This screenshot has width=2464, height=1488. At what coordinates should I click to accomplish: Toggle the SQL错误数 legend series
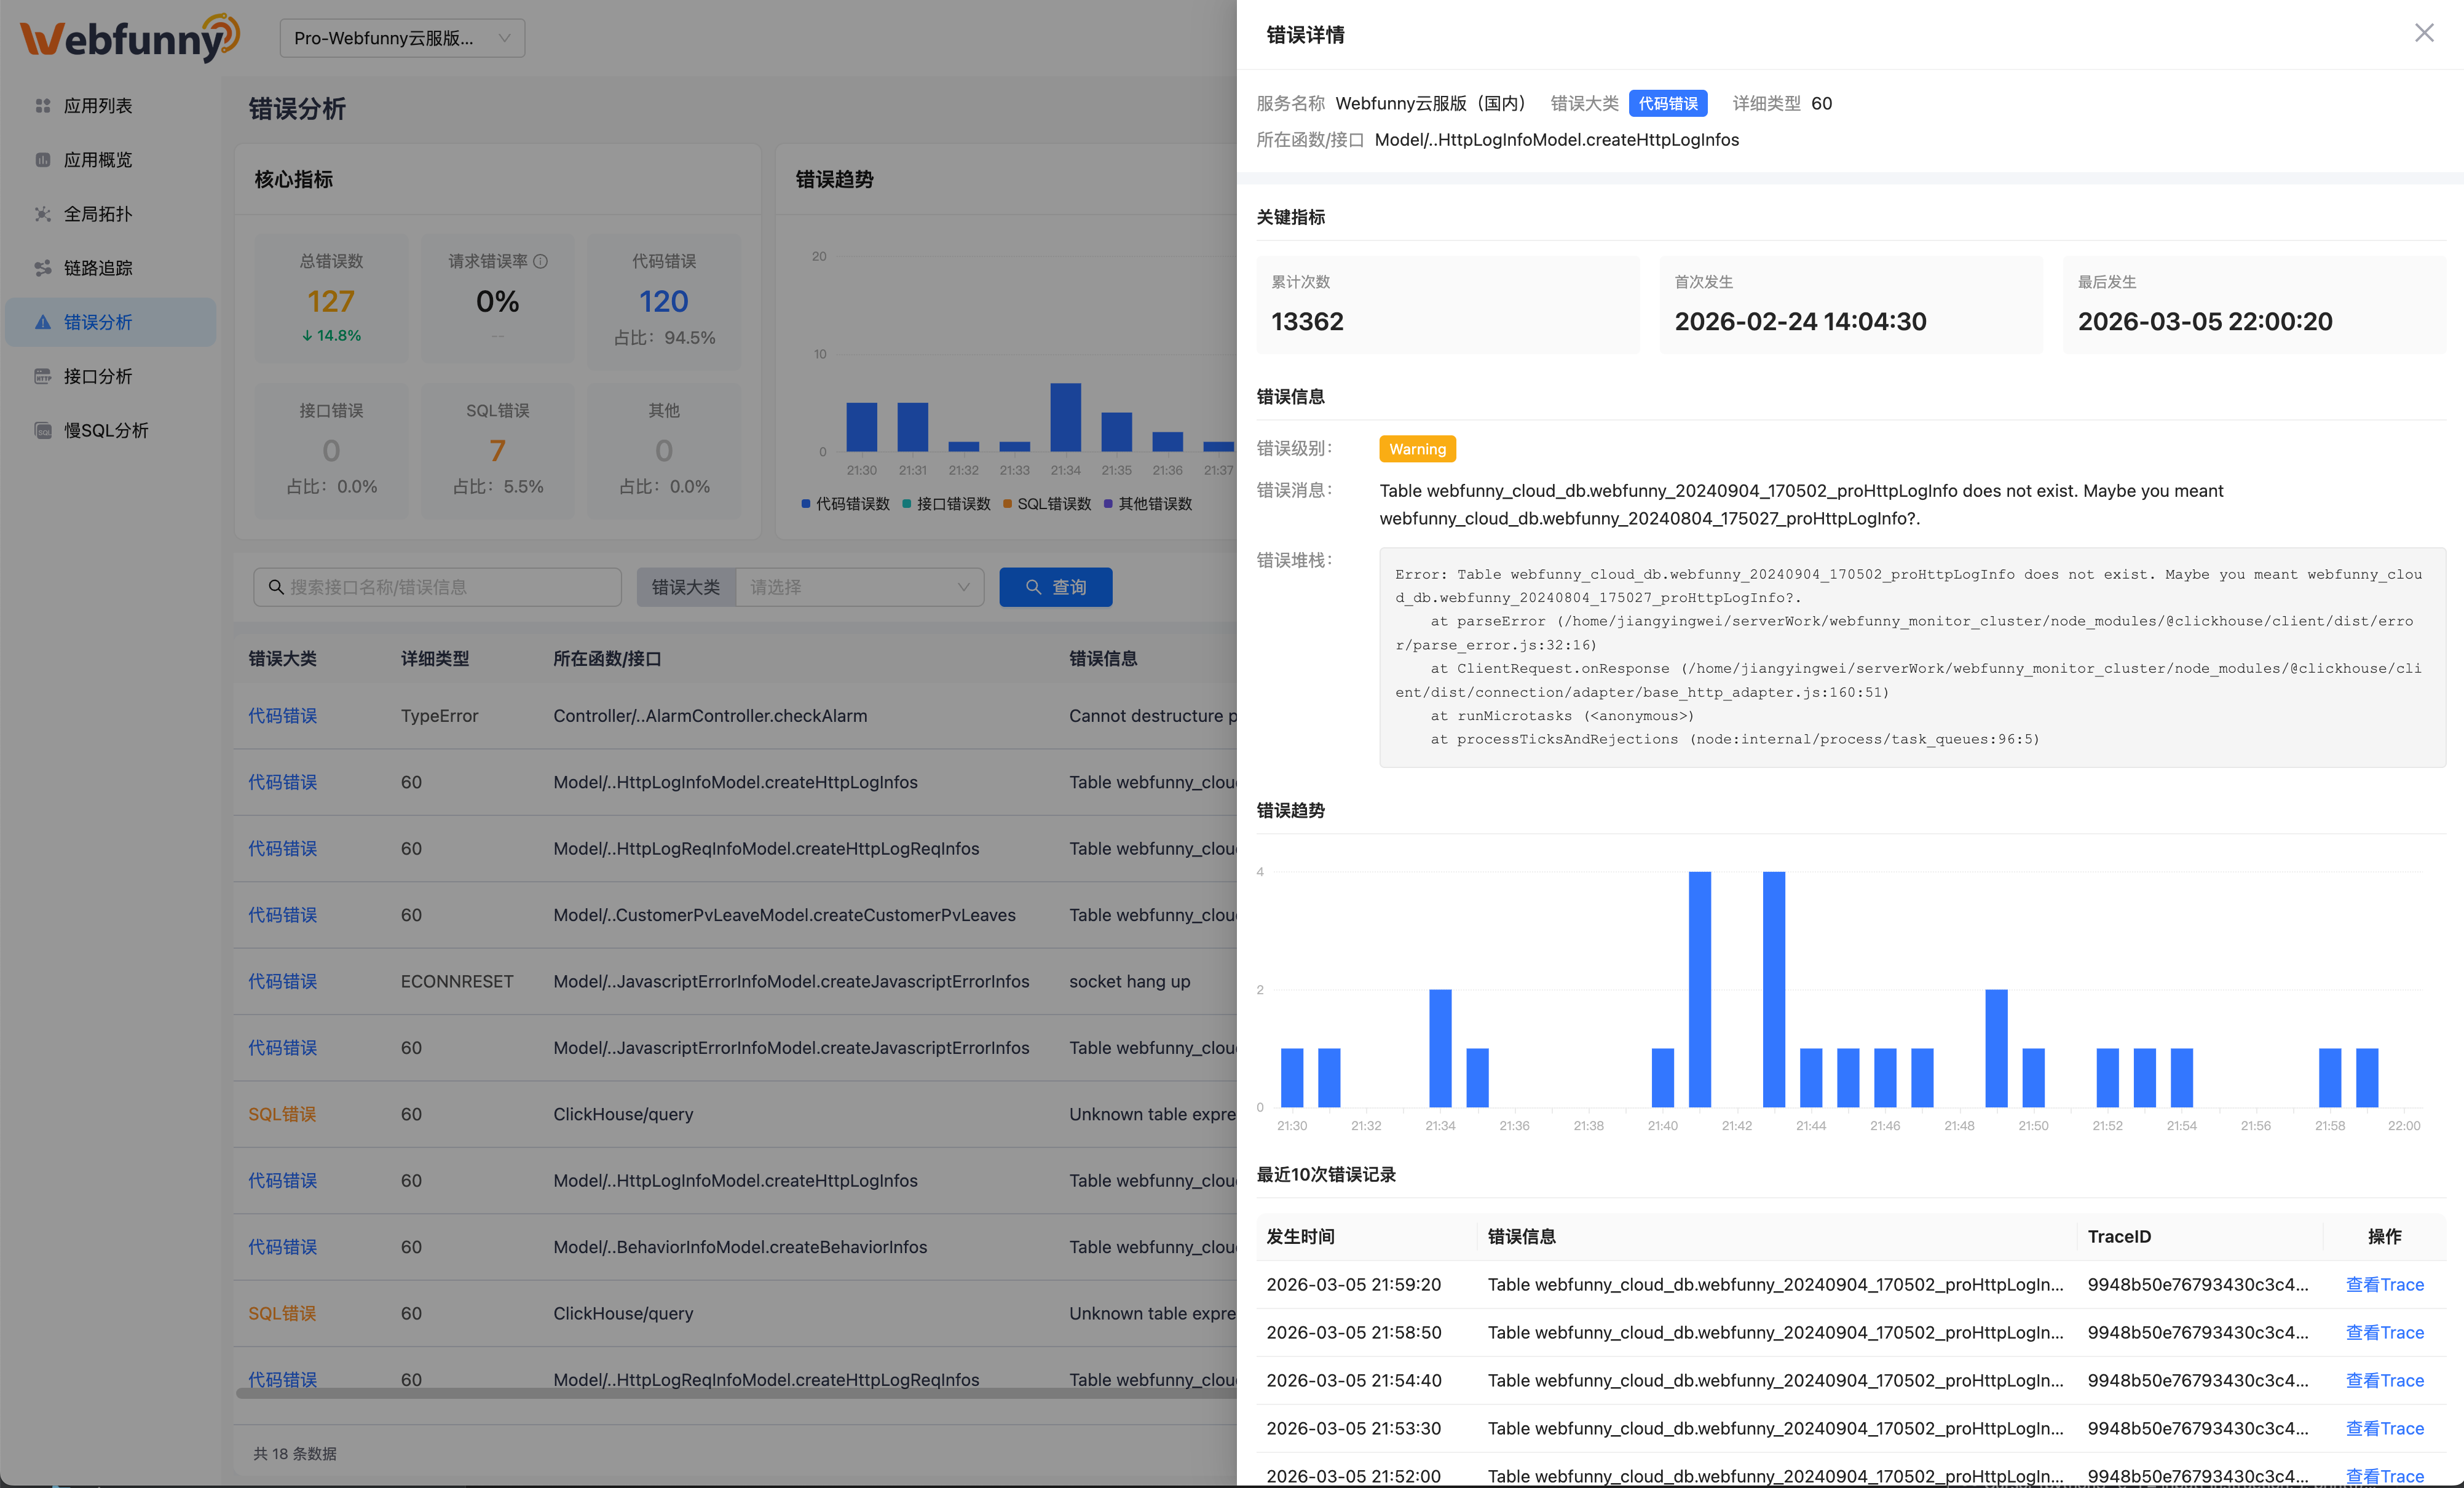pos(1047,504)
